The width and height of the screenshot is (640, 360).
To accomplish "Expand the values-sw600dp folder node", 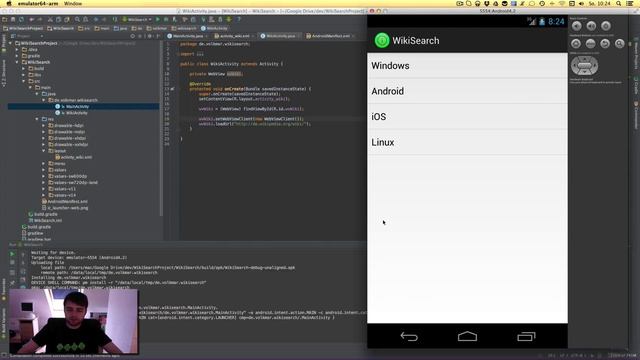I will tap(44, 176).
